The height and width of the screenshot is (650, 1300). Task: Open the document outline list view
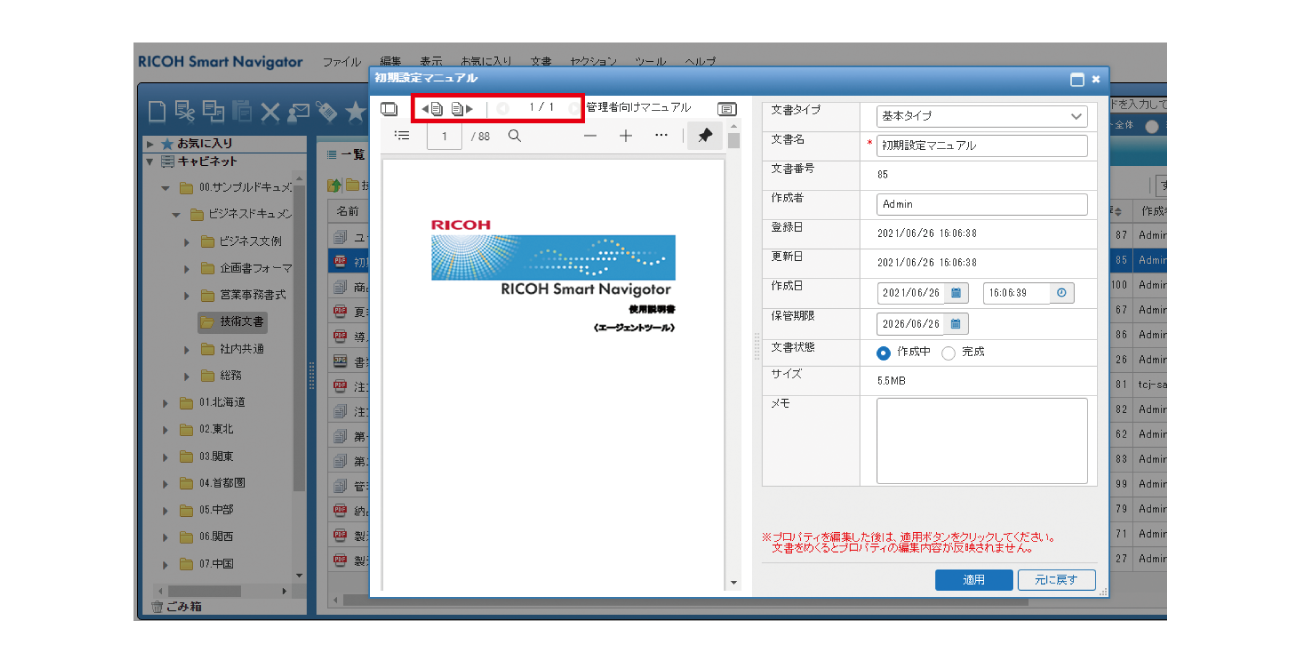401,136
